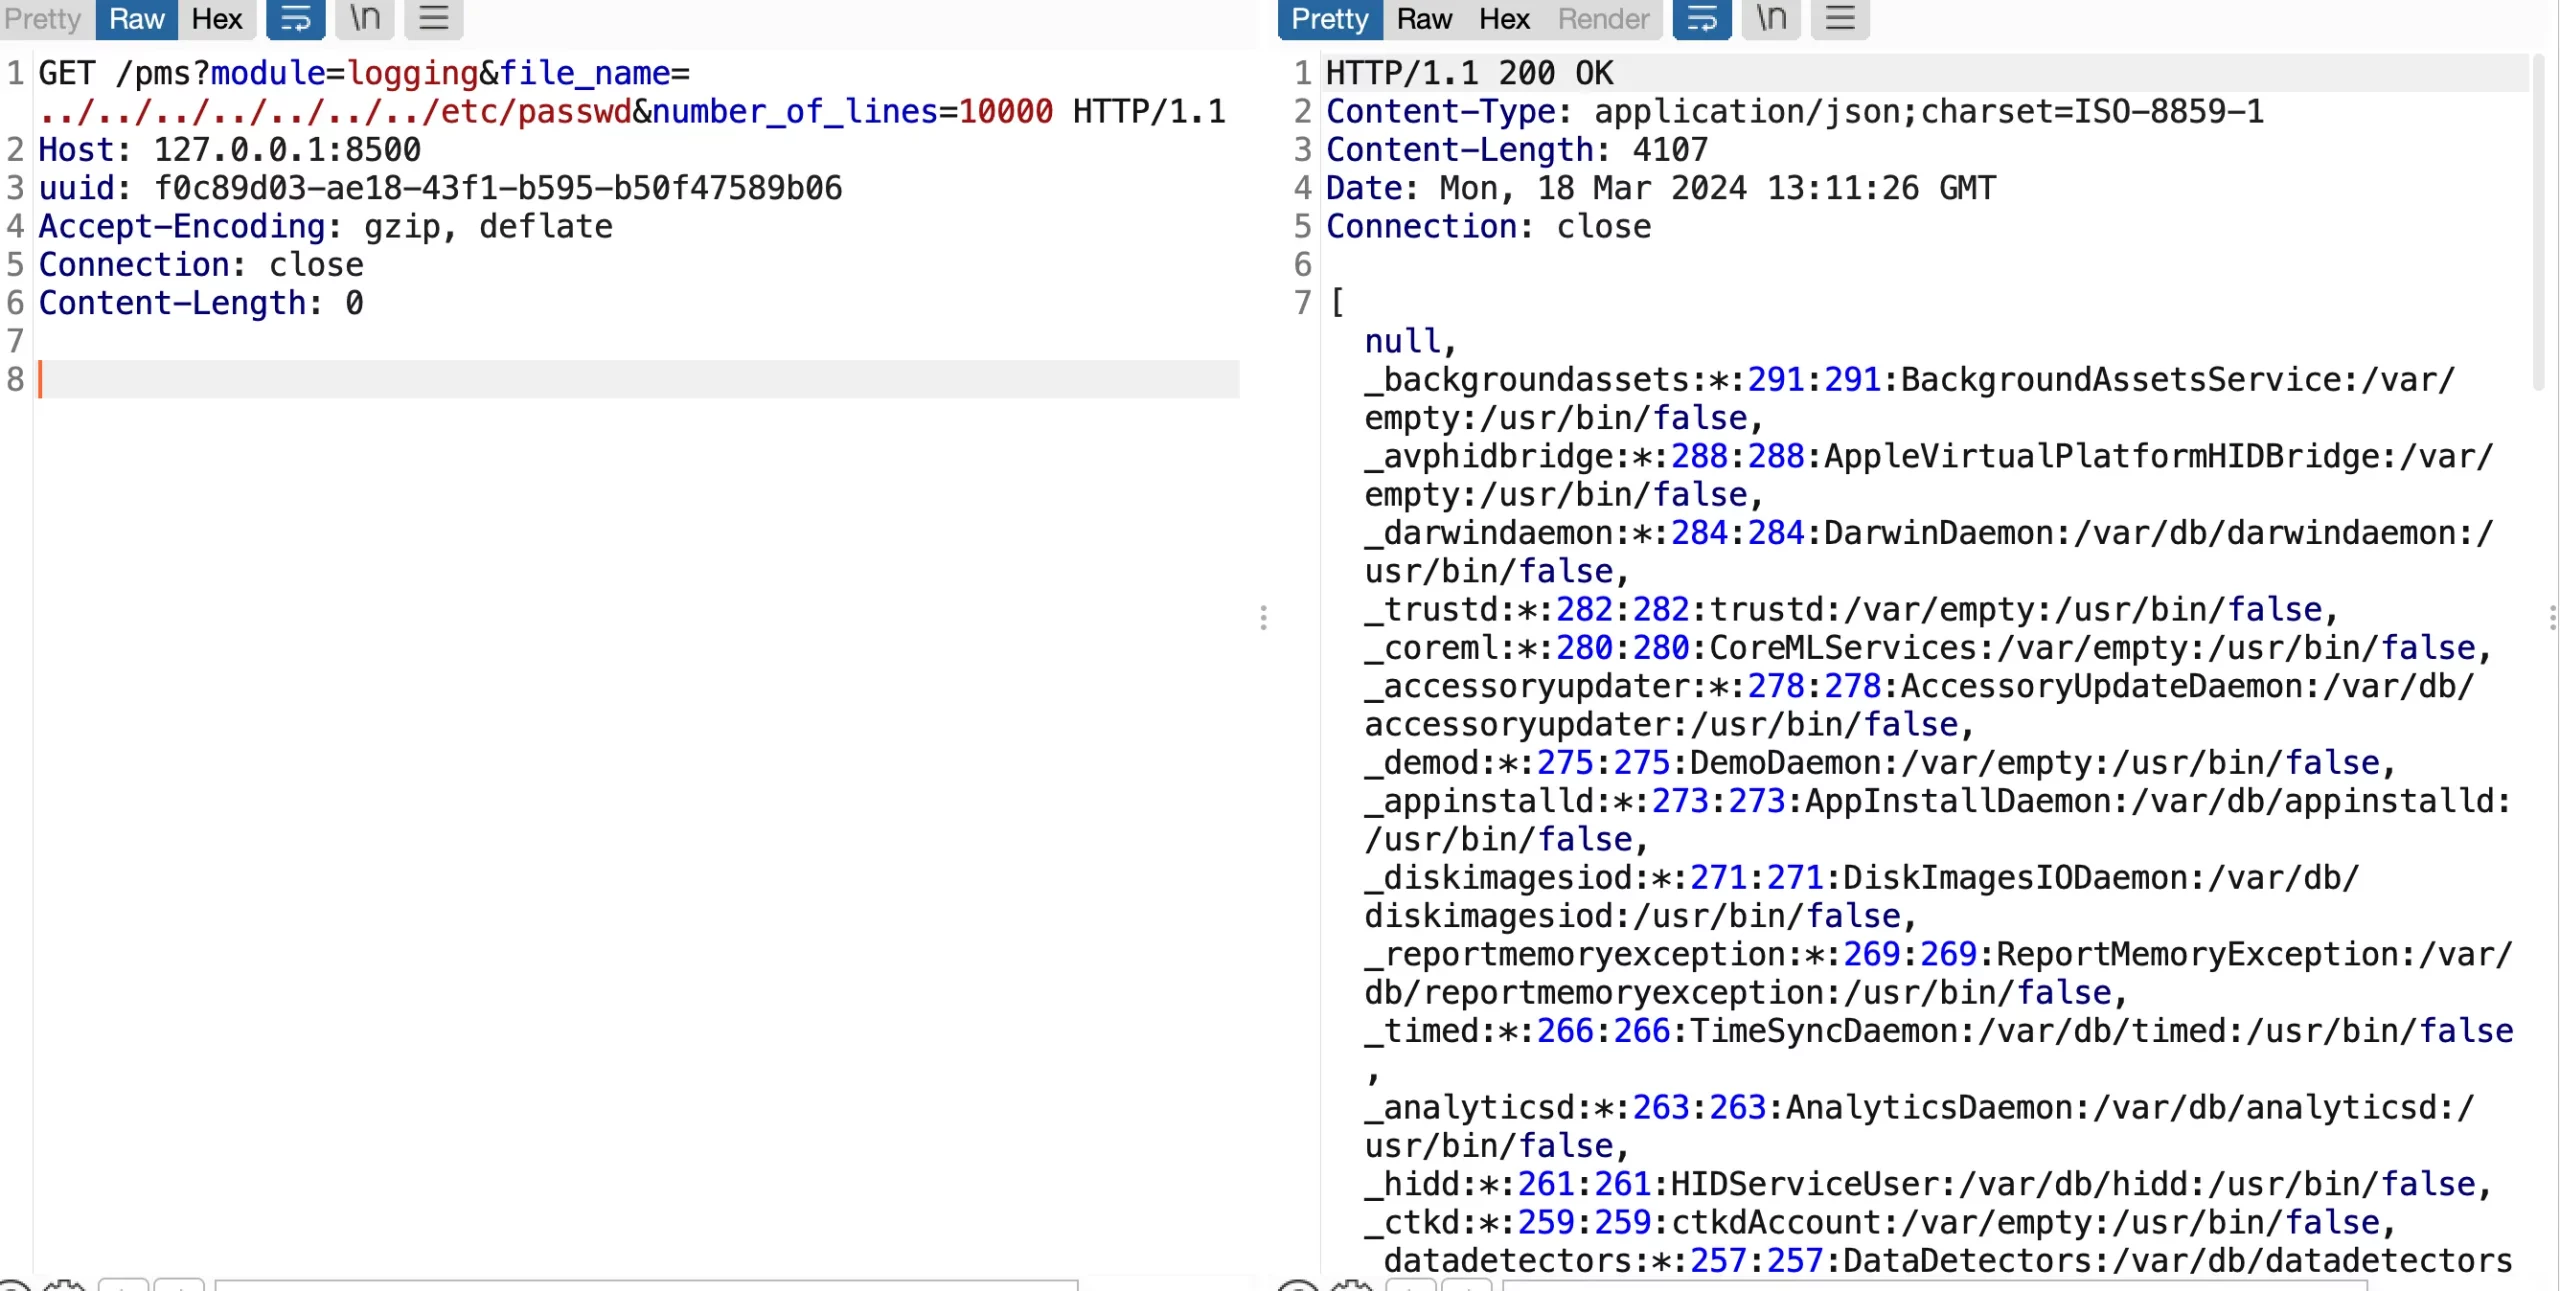Image resolution: width=2560 pixels, height=1291 pixels.
Task: Click the 'null,' entry in response body
Action: pyautogui.click(x=1410, y=342)
